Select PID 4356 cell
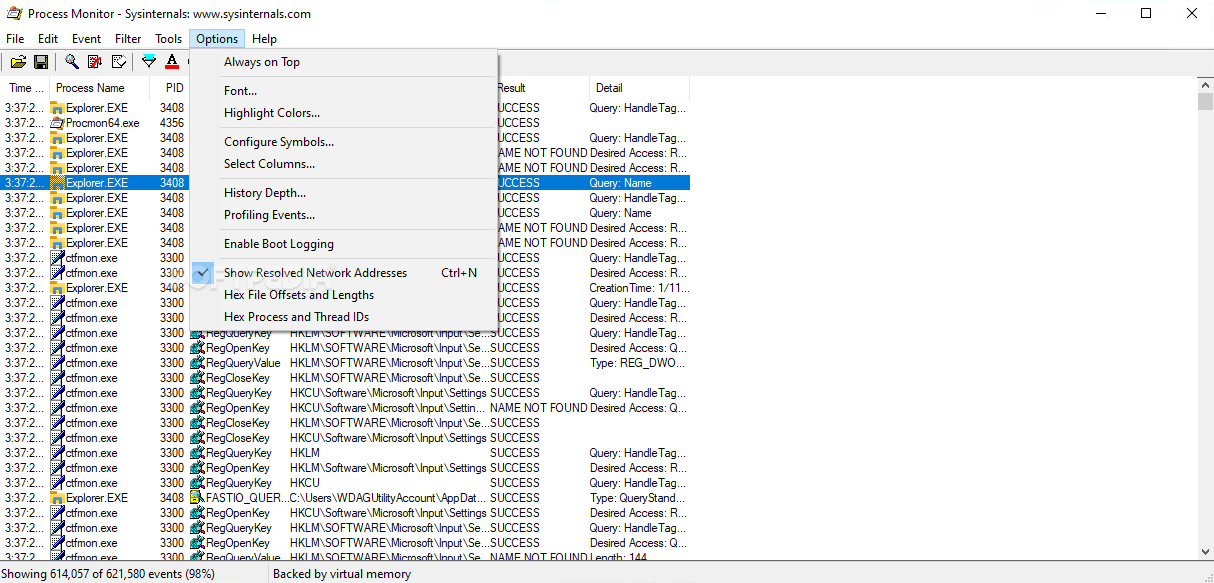This screenshot has height=583, width=1214. [x=172, y=123]
